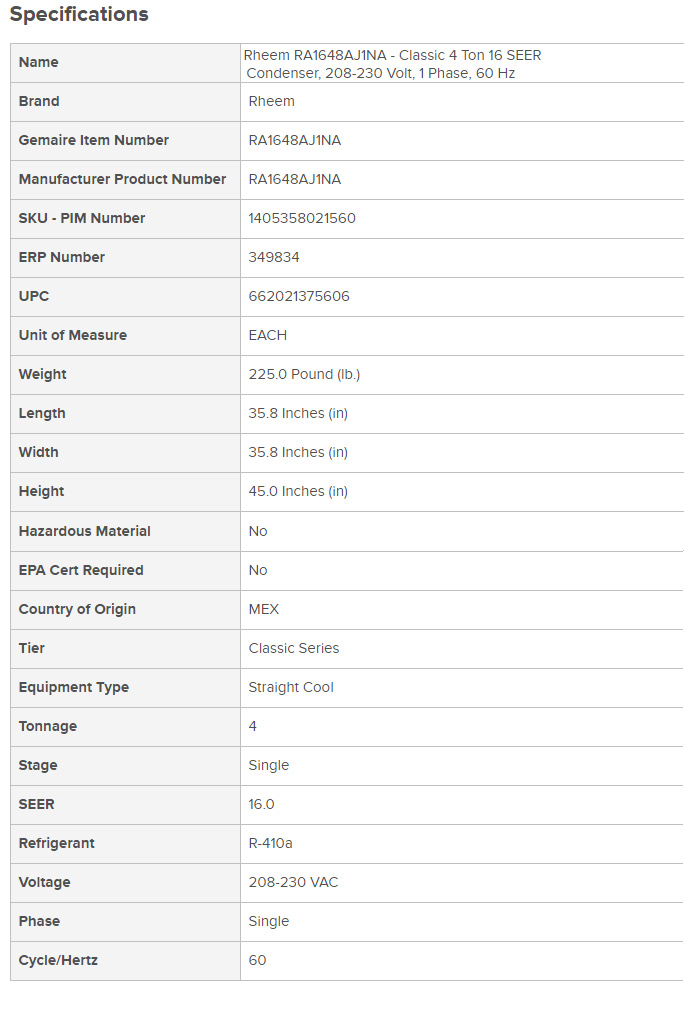Image resolution: width=684 pixels, height=1034 pixels.
Task: Click the Height value 45.0 Inches
Action: (298, 491)
